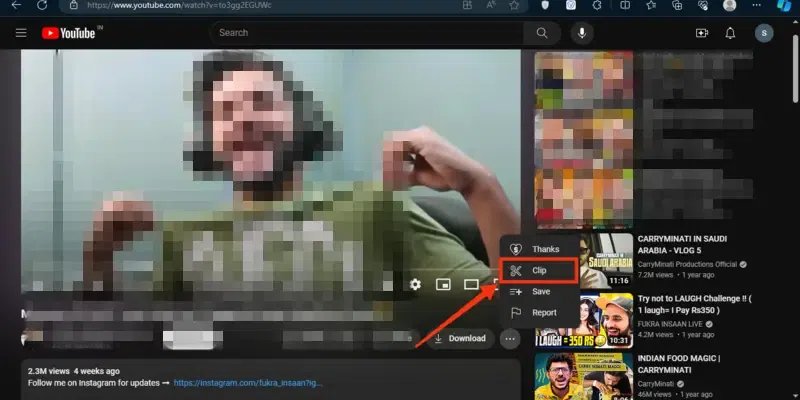The image size is (800, 400).
Task: Reload the page with refresh icon
Action: pos(42,5)
